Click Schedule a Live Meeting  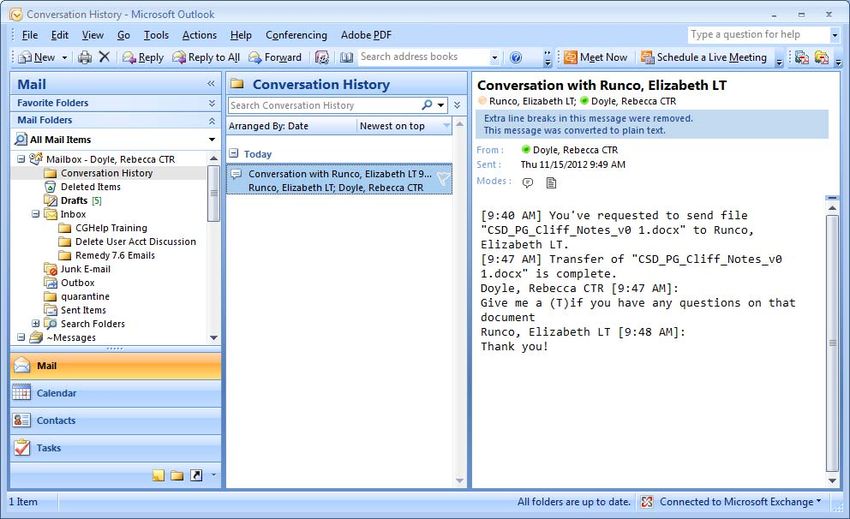(704, 57)
